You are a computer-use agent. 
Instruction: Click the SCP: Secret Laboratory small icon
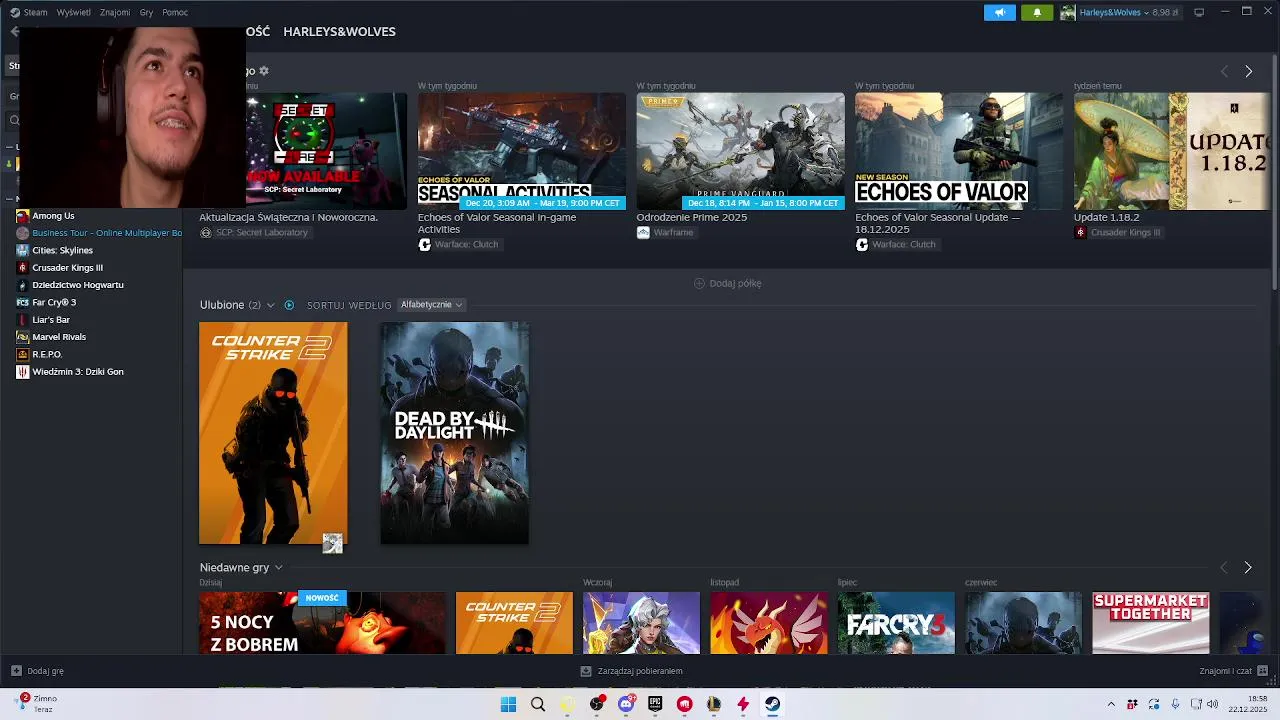(x=206, y=232)
